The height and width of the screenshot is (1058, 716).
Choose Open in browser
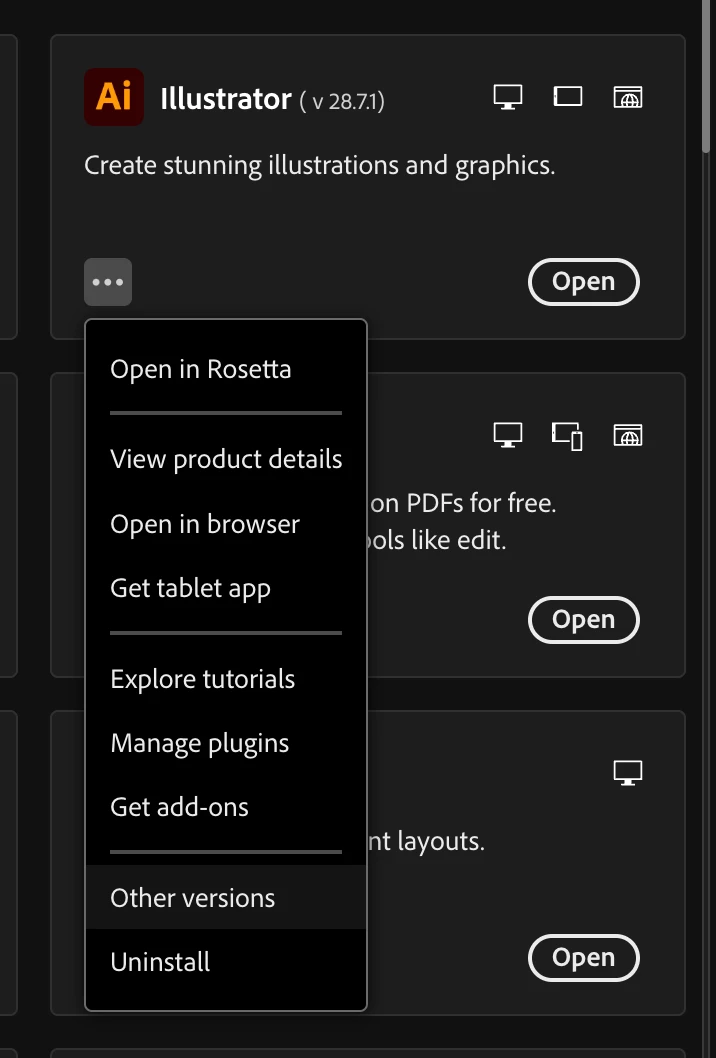(x=226, y=524)
